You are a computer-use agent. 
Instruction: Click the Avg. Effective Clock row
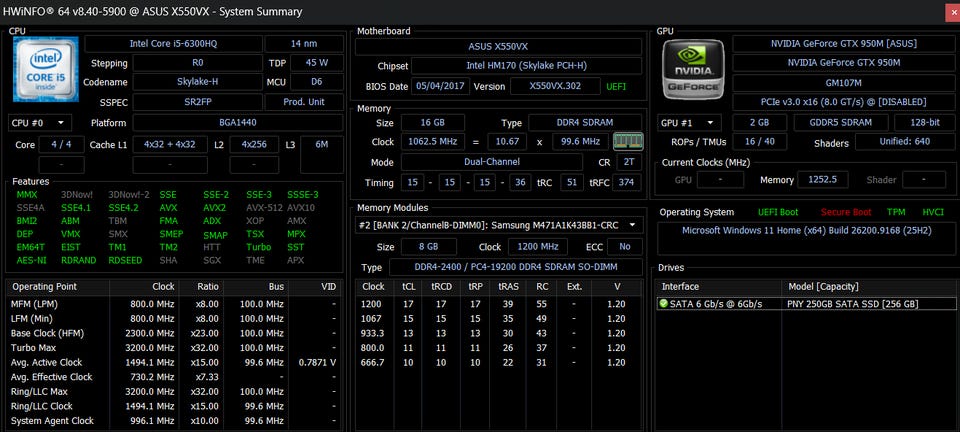(x=174, y=377)
